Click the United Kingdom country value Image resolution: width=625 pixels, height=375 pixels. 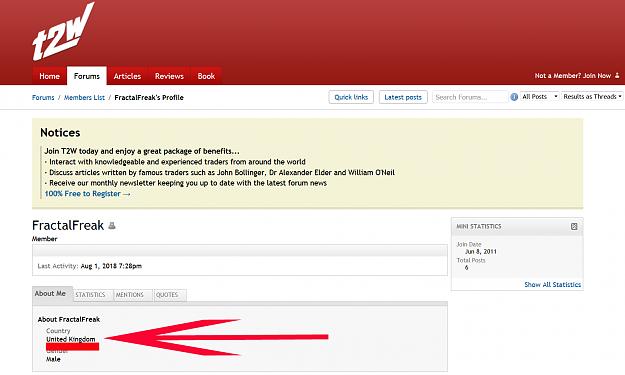pos(71,339)
